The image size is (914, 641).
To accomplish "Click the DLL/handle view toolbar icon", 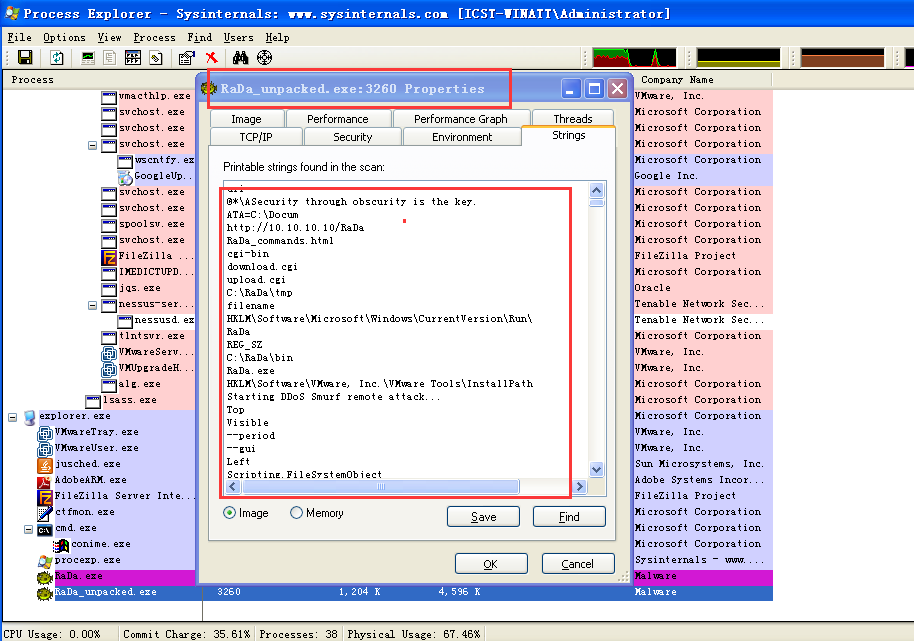I will (156, 57).
